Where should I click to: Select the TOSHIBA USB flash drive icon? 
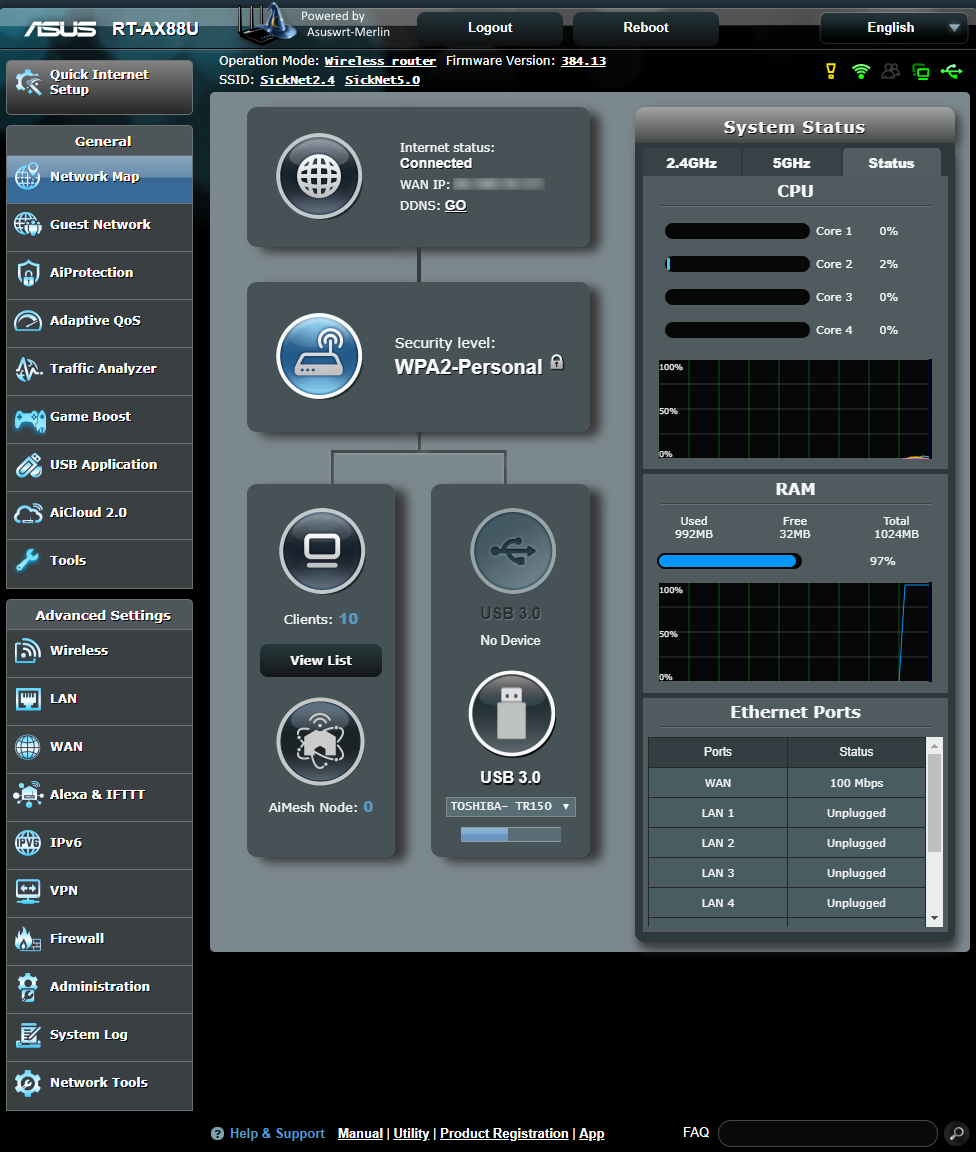pyautogui.click(x=512, y=713)
